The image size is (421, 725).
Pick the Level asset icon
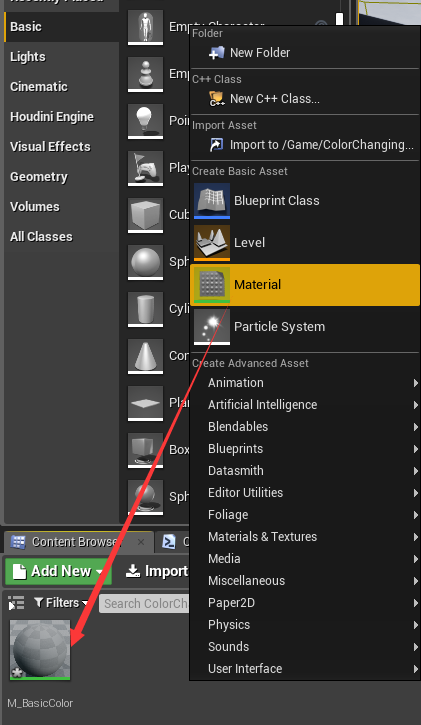pyautogui.click(x=212, y=243)
